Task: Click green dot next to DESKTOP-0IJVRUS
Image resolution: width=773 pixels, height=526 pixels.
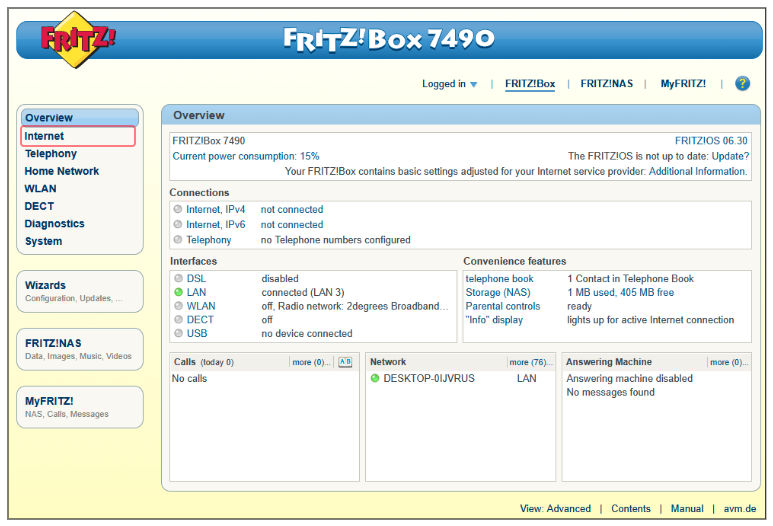Action: pyautogui.click(x=375, y=379)
